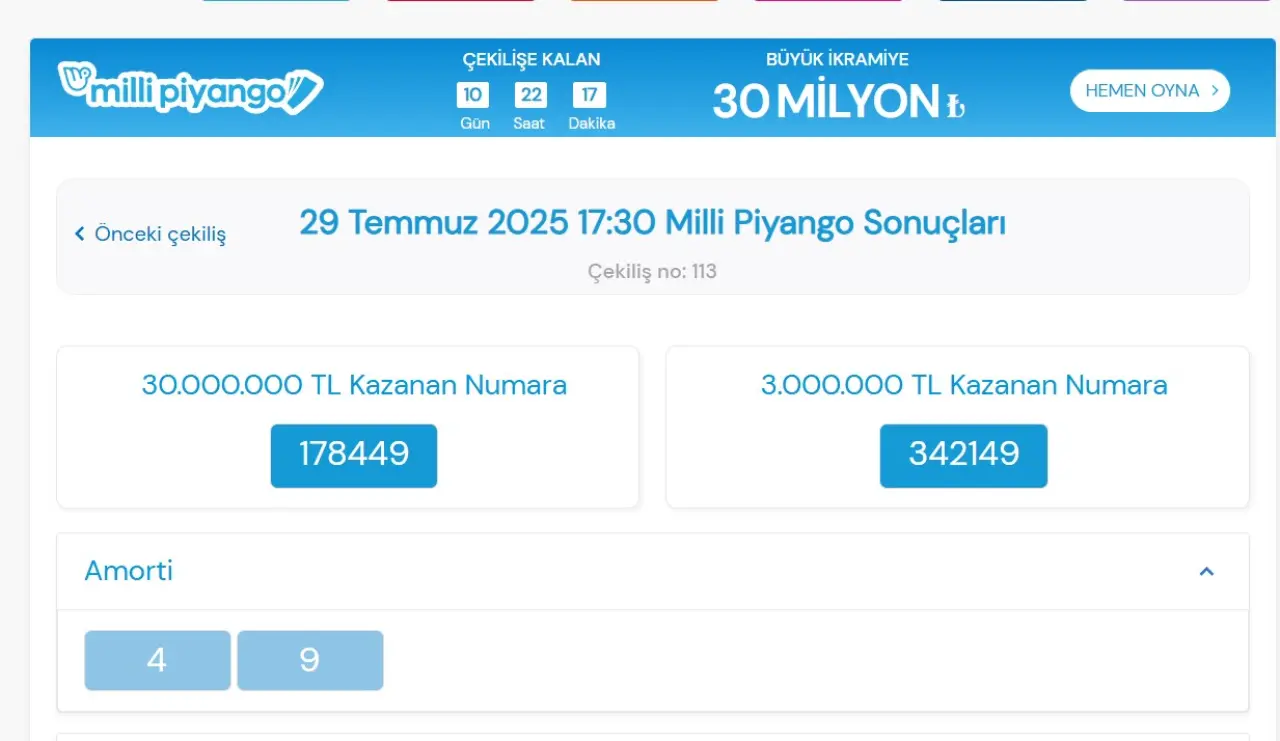Select the amorti number 4 tile
Screen dimensions: 1280x741
pyautogui.click(x=157, y=660)
